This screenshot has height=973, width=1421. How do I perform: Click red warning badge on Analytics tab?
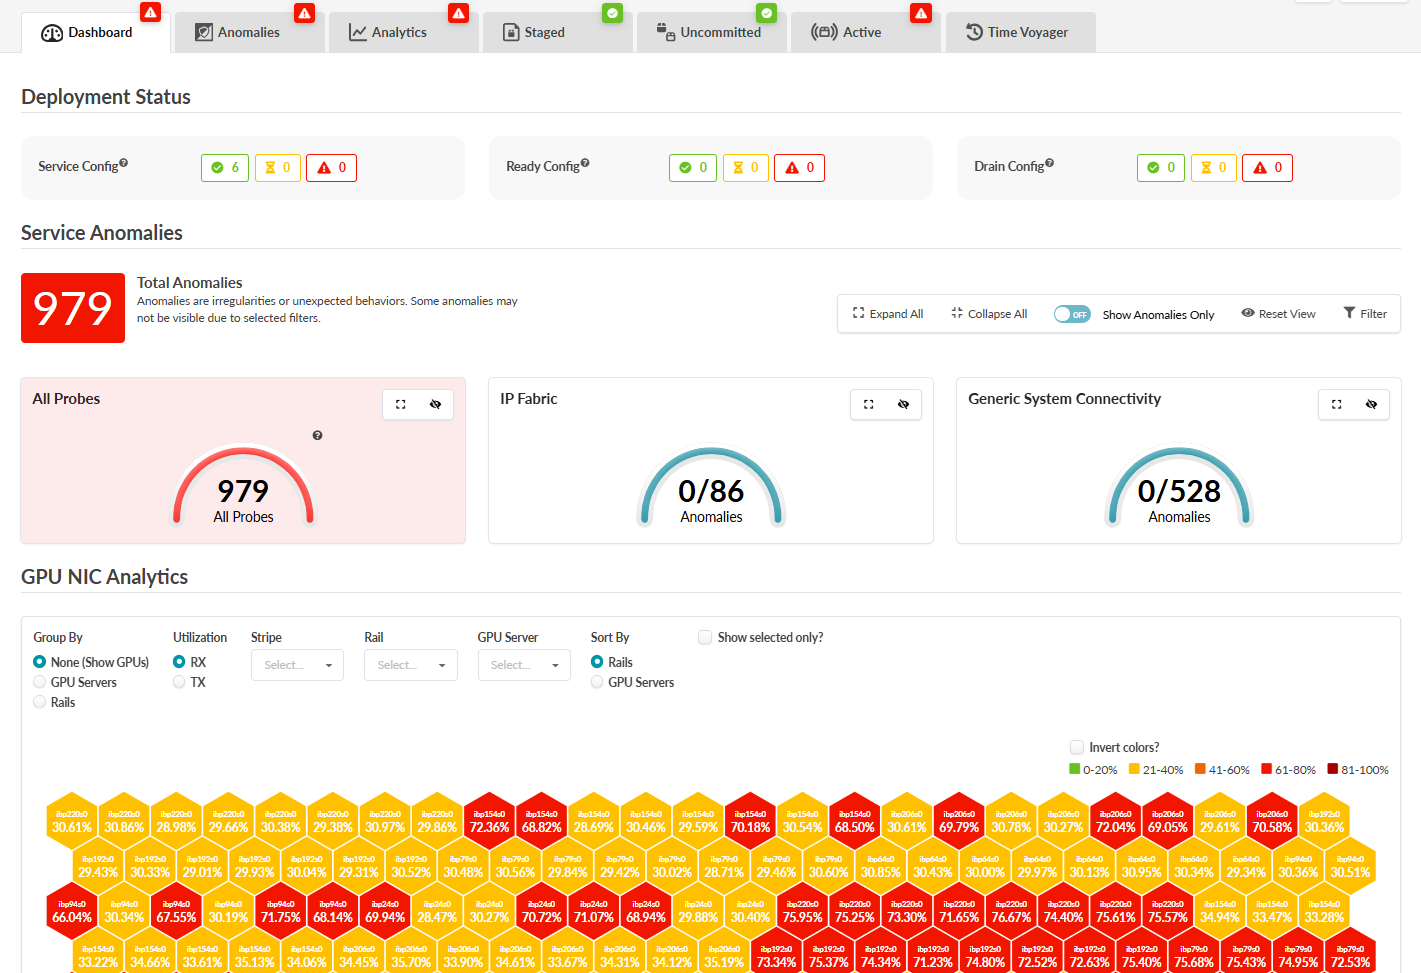click(458, 13)
